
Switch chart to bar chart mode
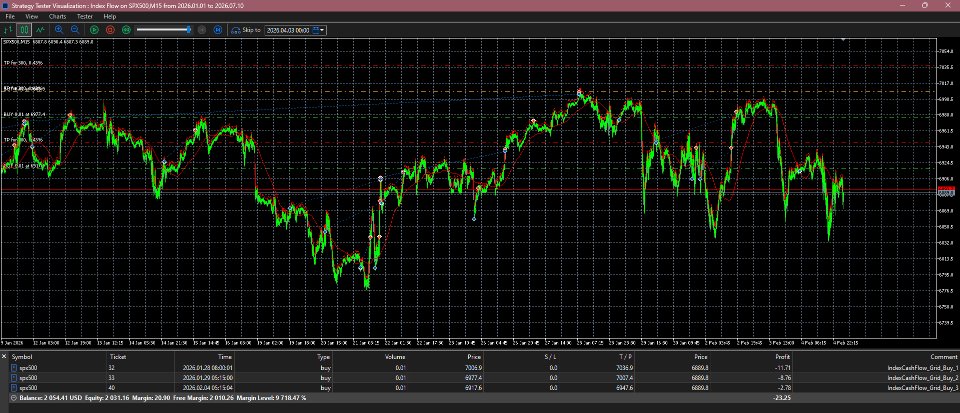(x=9, y=29)
